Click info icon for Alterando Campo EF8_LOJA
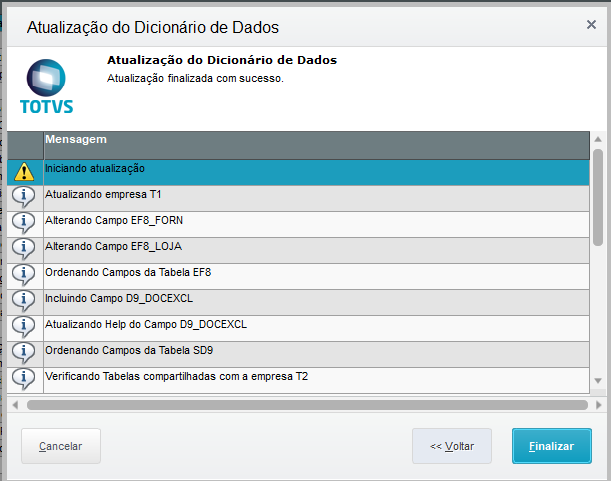This screenshot has width=611, height=481. [x=24, y=248]
